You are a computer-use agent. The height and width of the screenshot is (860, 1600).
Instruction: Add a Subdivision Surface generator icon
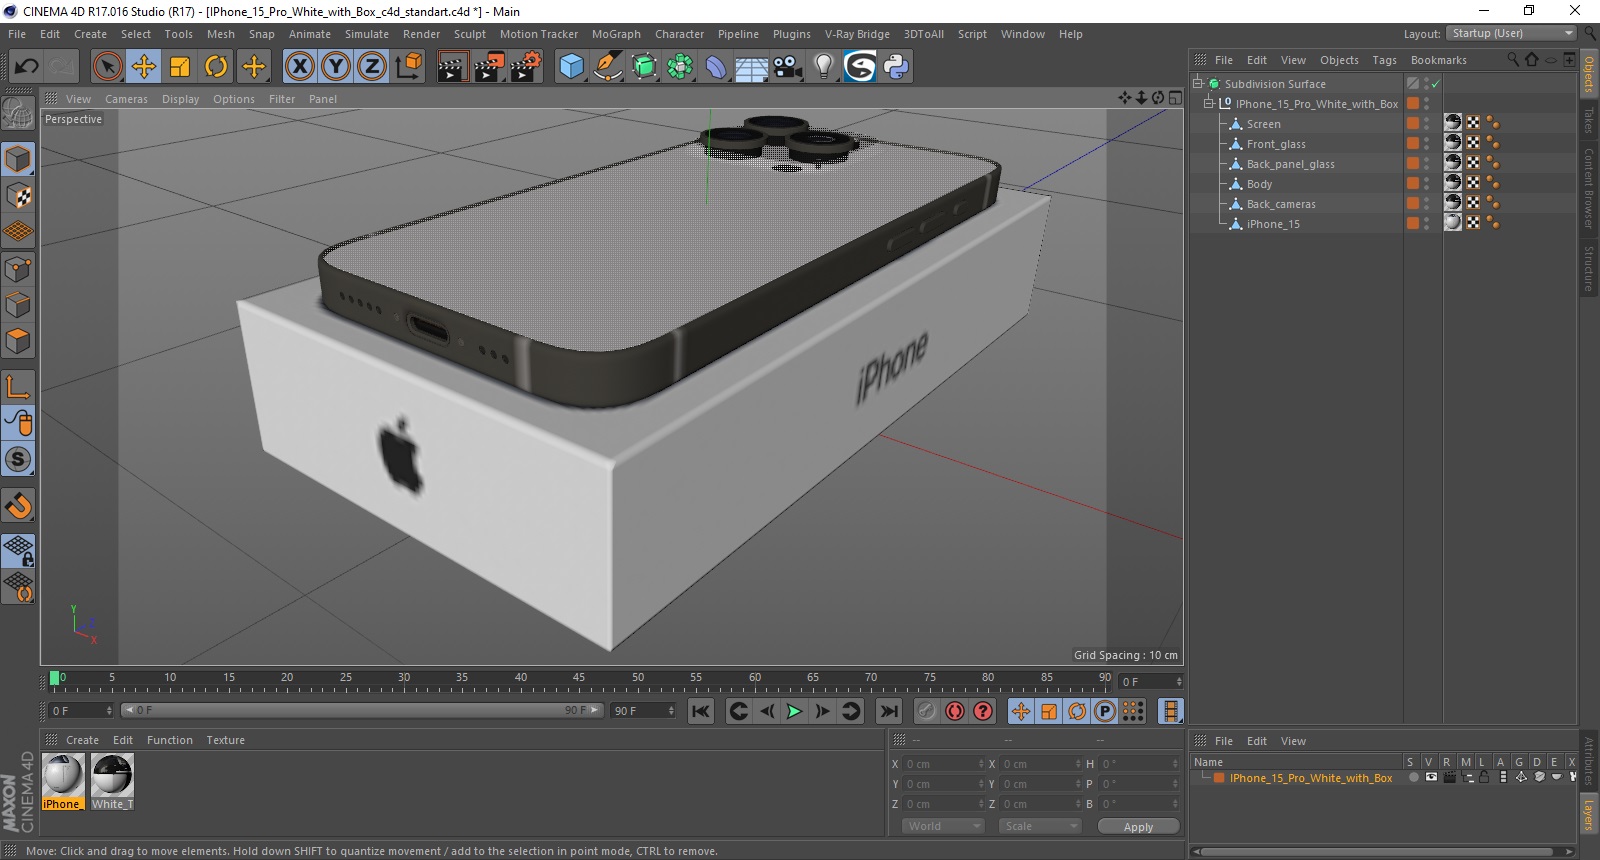point(644,67)
